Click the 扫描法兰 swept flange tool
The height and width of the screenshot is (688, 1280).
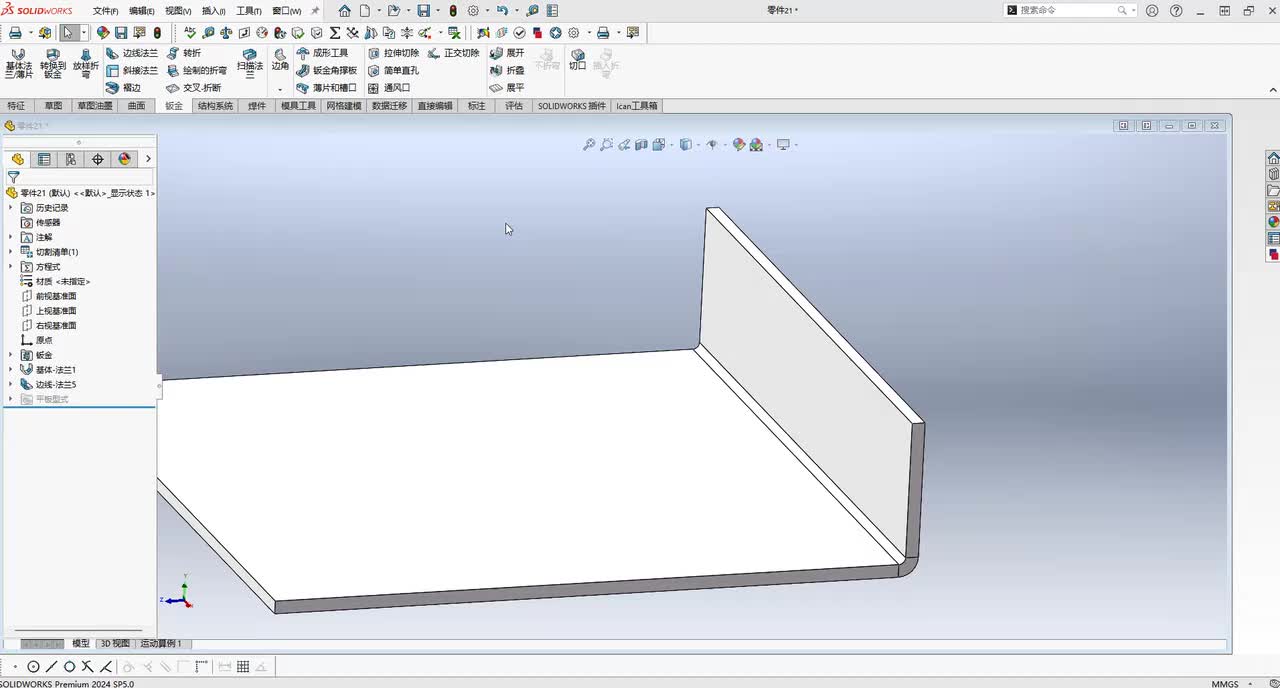[x=250, y=63]
